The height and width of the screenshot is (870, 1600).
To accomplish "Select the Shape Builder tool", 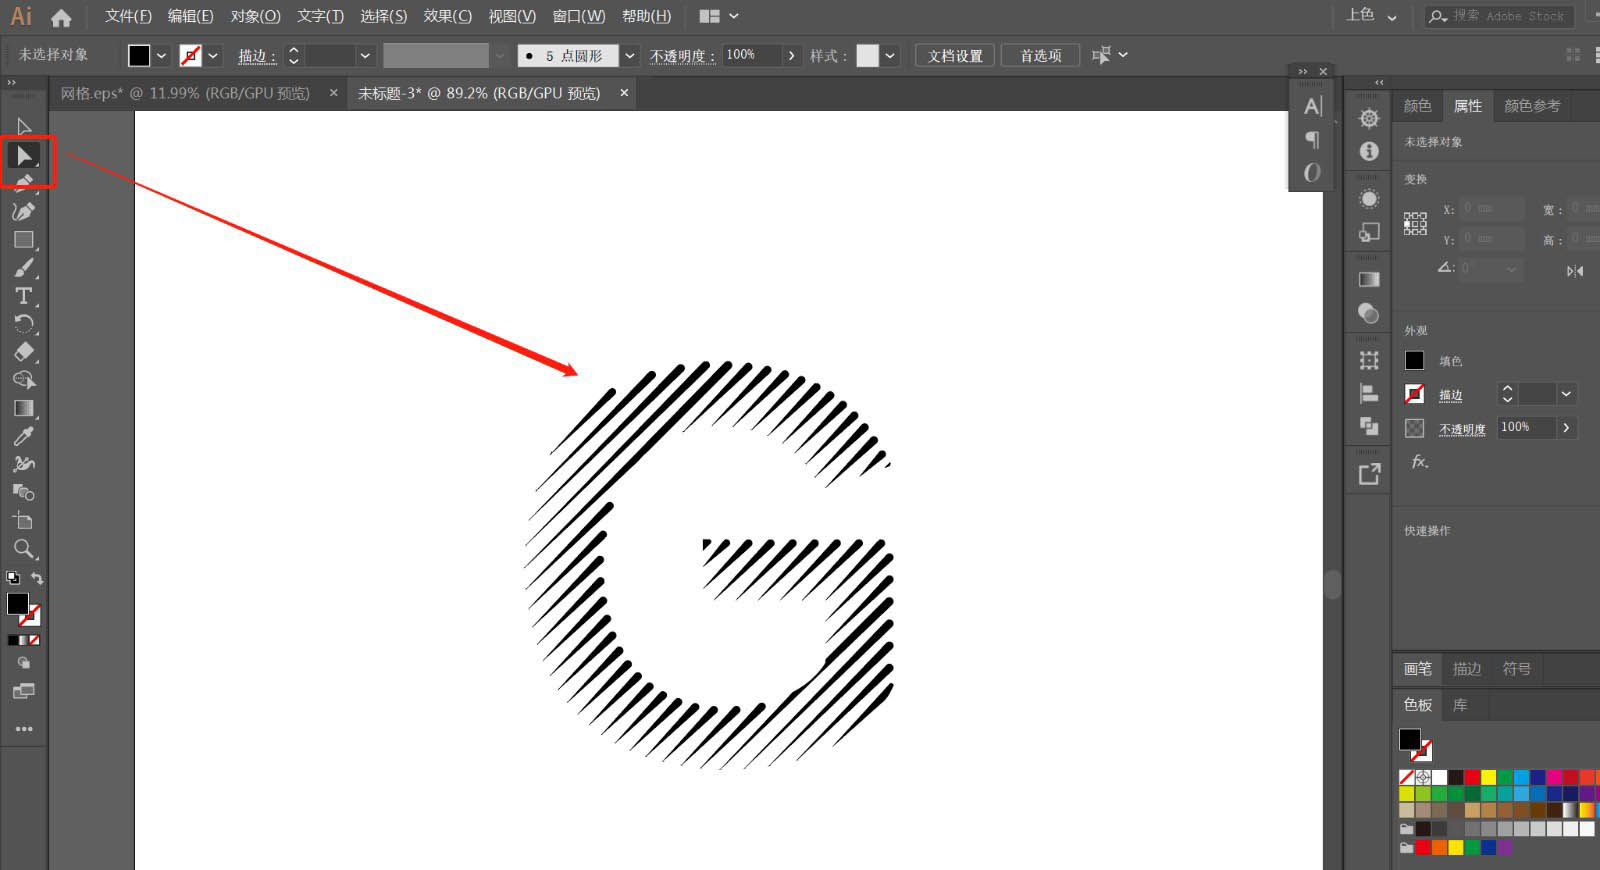I will pos(24,380).
